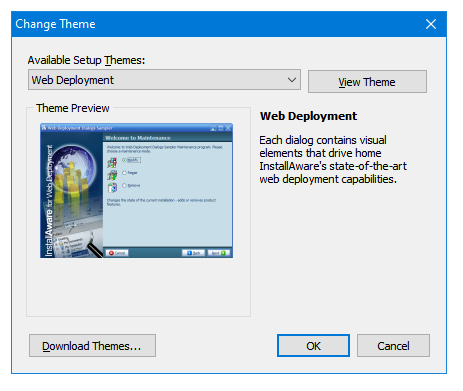
Task: Close the Change Theme dialog
Action: point(431,24)
